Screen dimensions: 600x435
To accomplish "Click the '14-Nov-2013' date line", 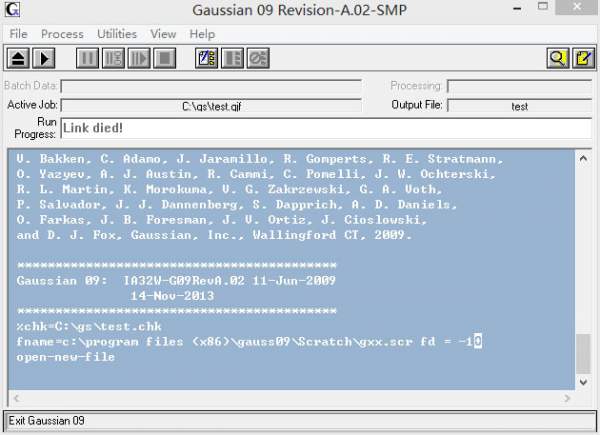I will click(172, 296).
